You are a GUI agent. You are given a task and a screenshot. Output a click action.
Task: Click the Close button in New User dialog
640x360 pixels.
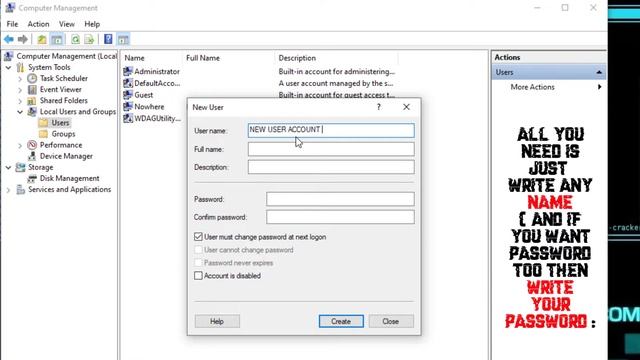click(391, 321)
